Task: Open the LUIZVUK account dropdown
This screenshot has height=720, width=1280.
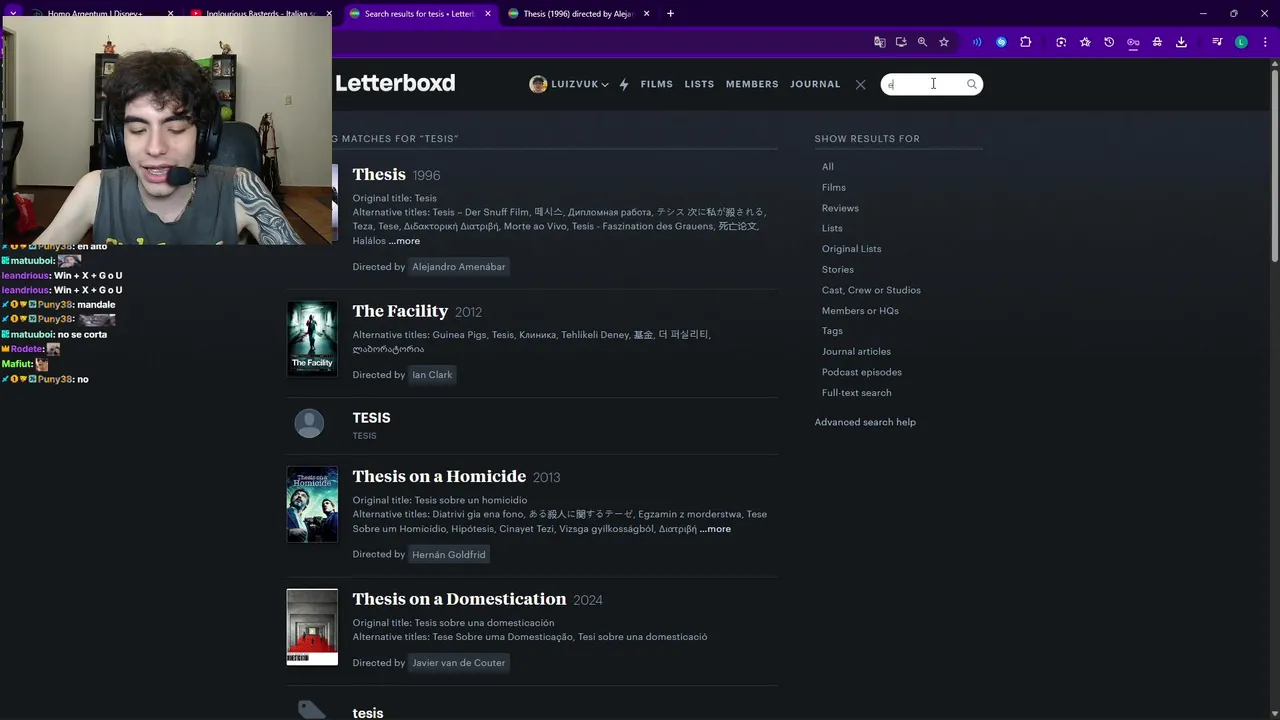Action: pyautogui.click(x=569, y=84)
